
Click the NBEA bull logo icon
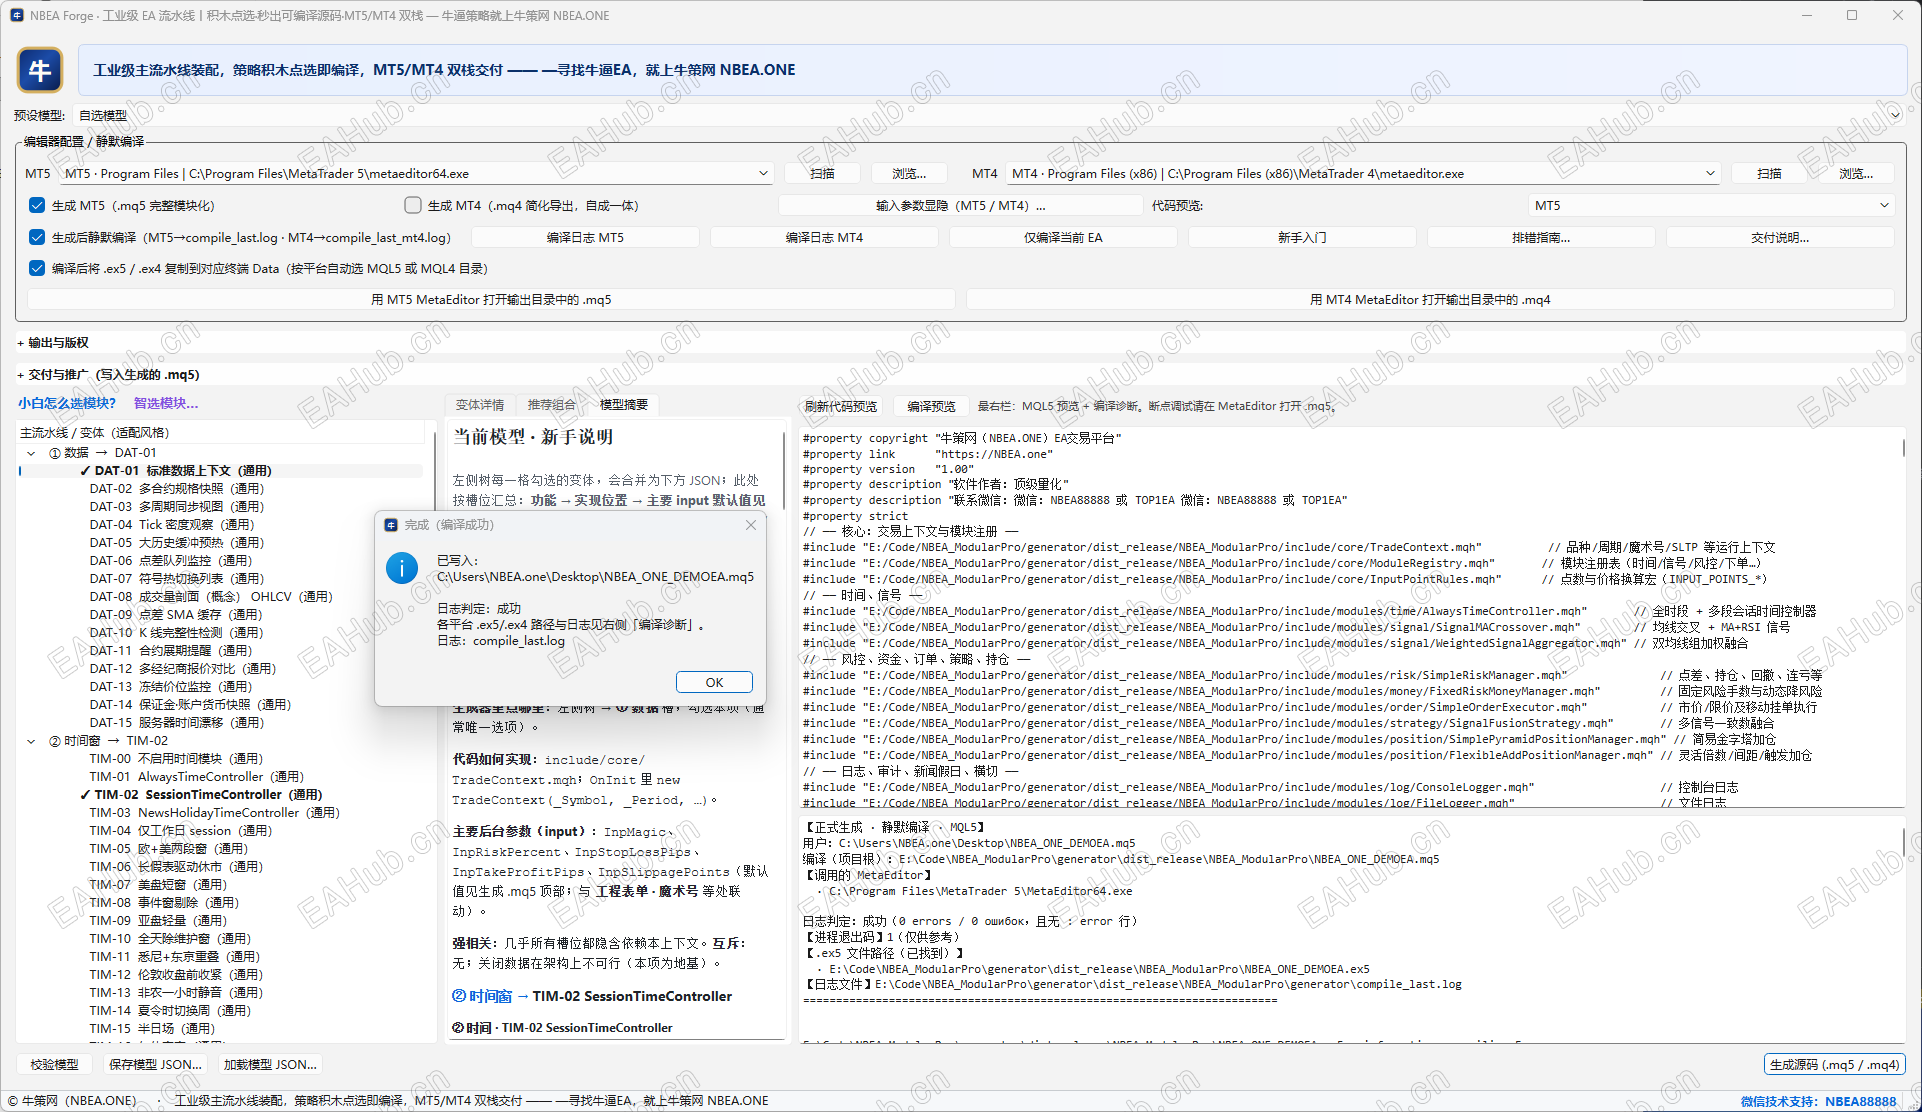[40, 71]
